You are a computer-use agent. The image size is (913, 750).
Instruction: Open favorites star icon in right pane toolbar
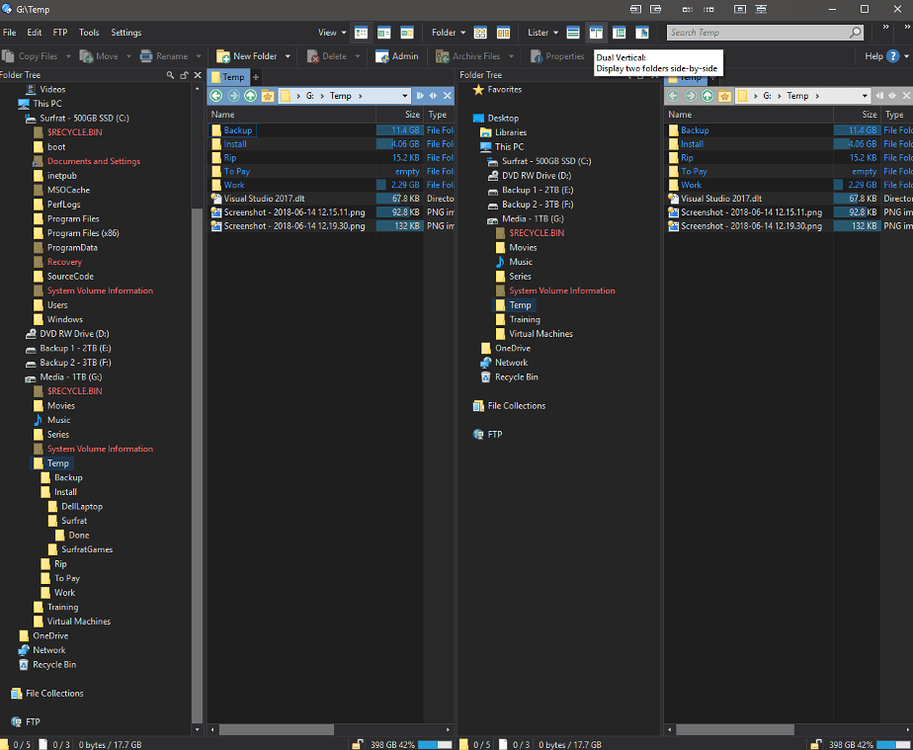click(725, 96)
